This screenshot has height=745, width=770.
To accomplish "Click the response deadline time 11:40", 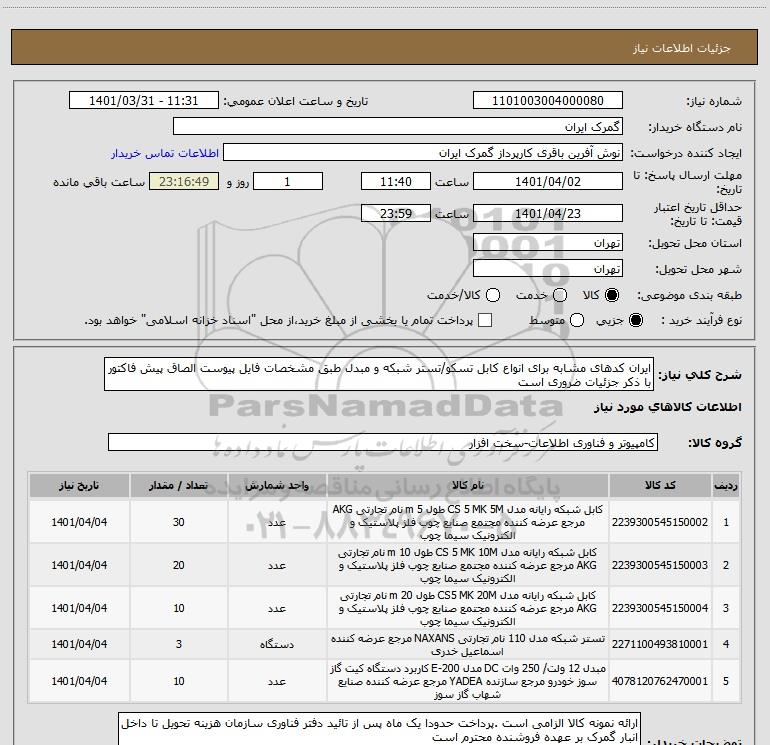I will [396, 181].
